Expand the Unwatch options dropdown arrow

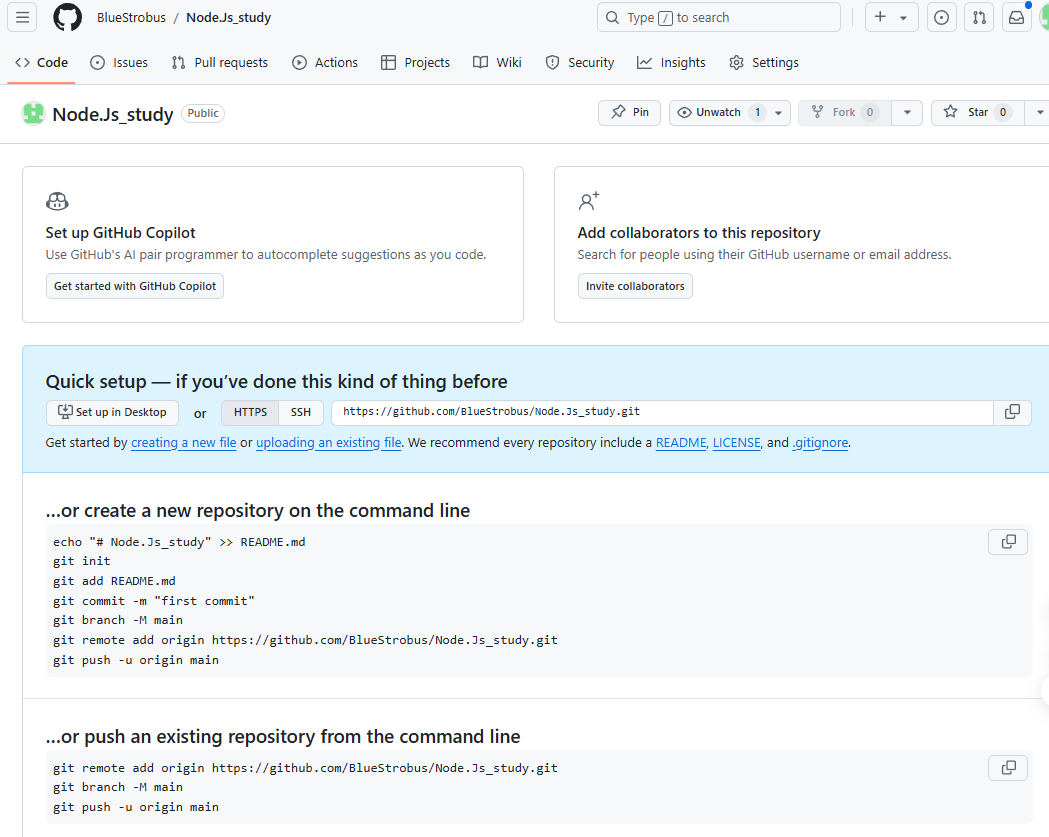pyautogui.click(x=779, y=113)
